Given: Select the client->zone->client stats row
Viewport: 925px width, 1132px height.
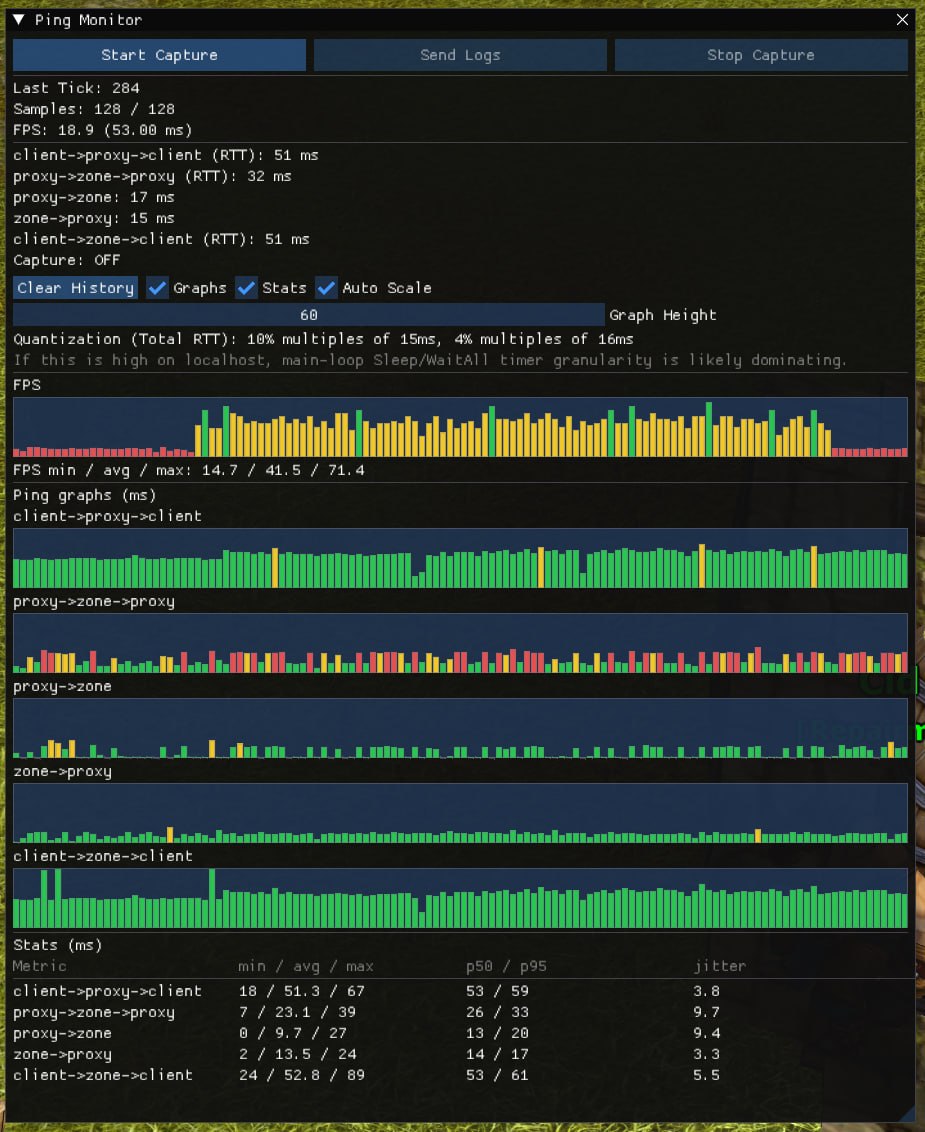Looking at the screenshot, I should (460, 1075).
